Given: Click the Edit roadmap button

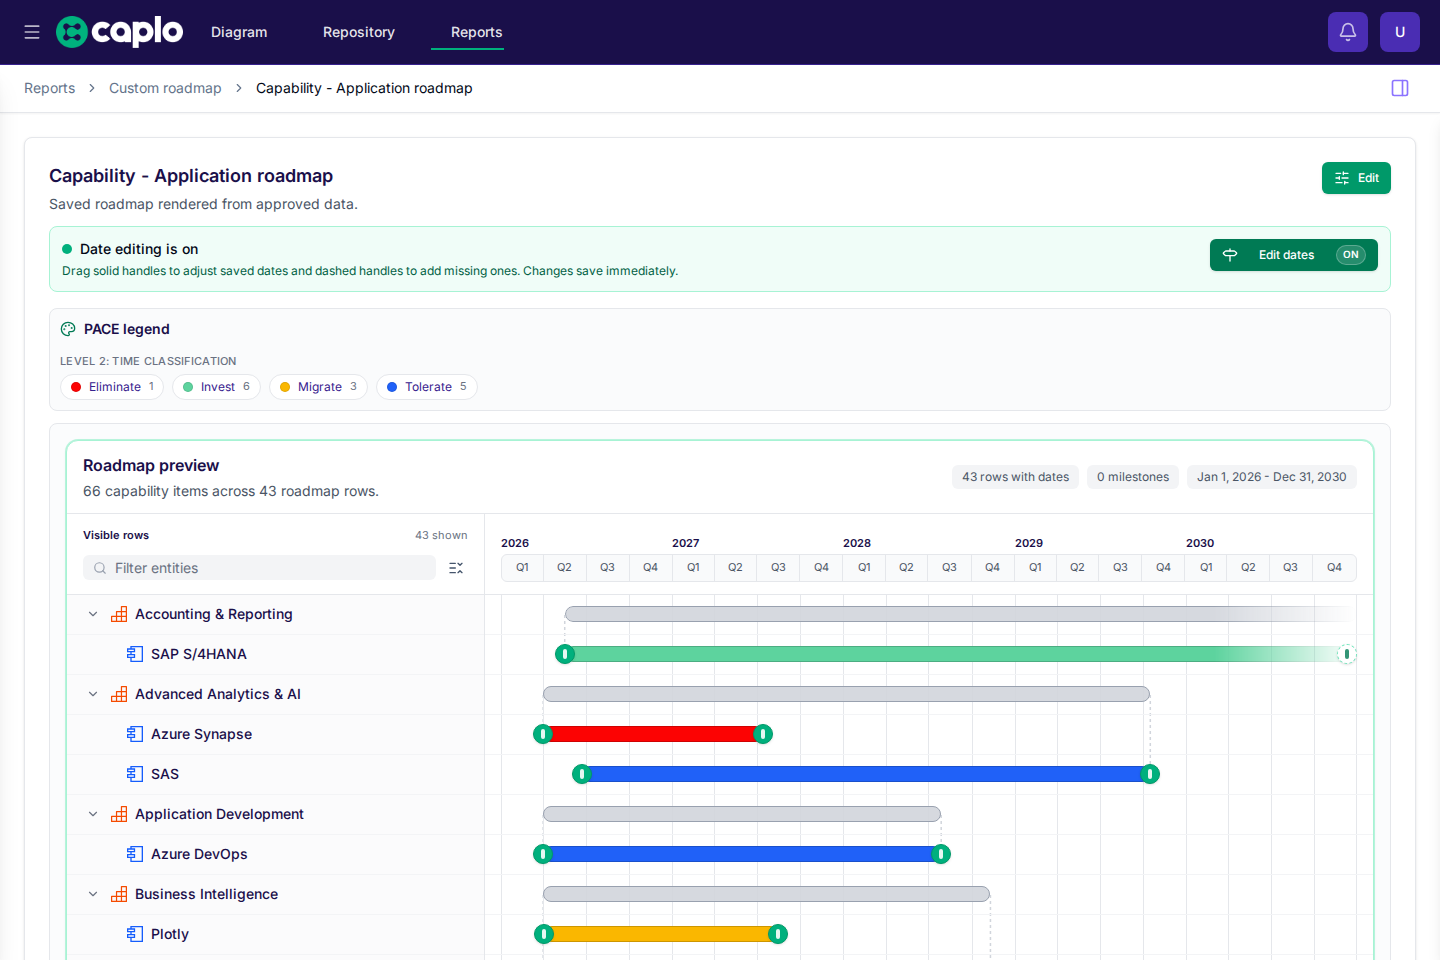Looking at the screenshot, I should point(1356,178).
